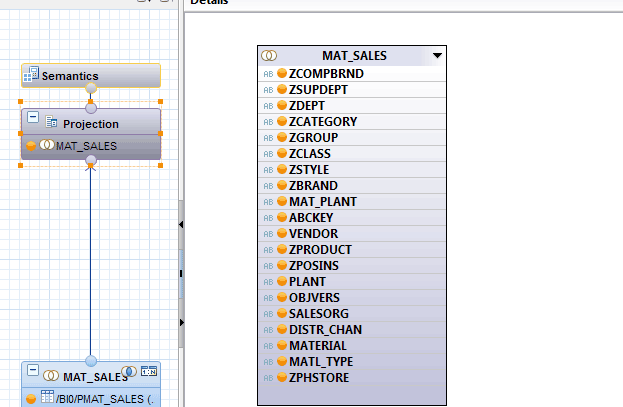Viewport: 623px width, 407px height.
Task: Select MATERIAL column
Action: click(352, 345)
